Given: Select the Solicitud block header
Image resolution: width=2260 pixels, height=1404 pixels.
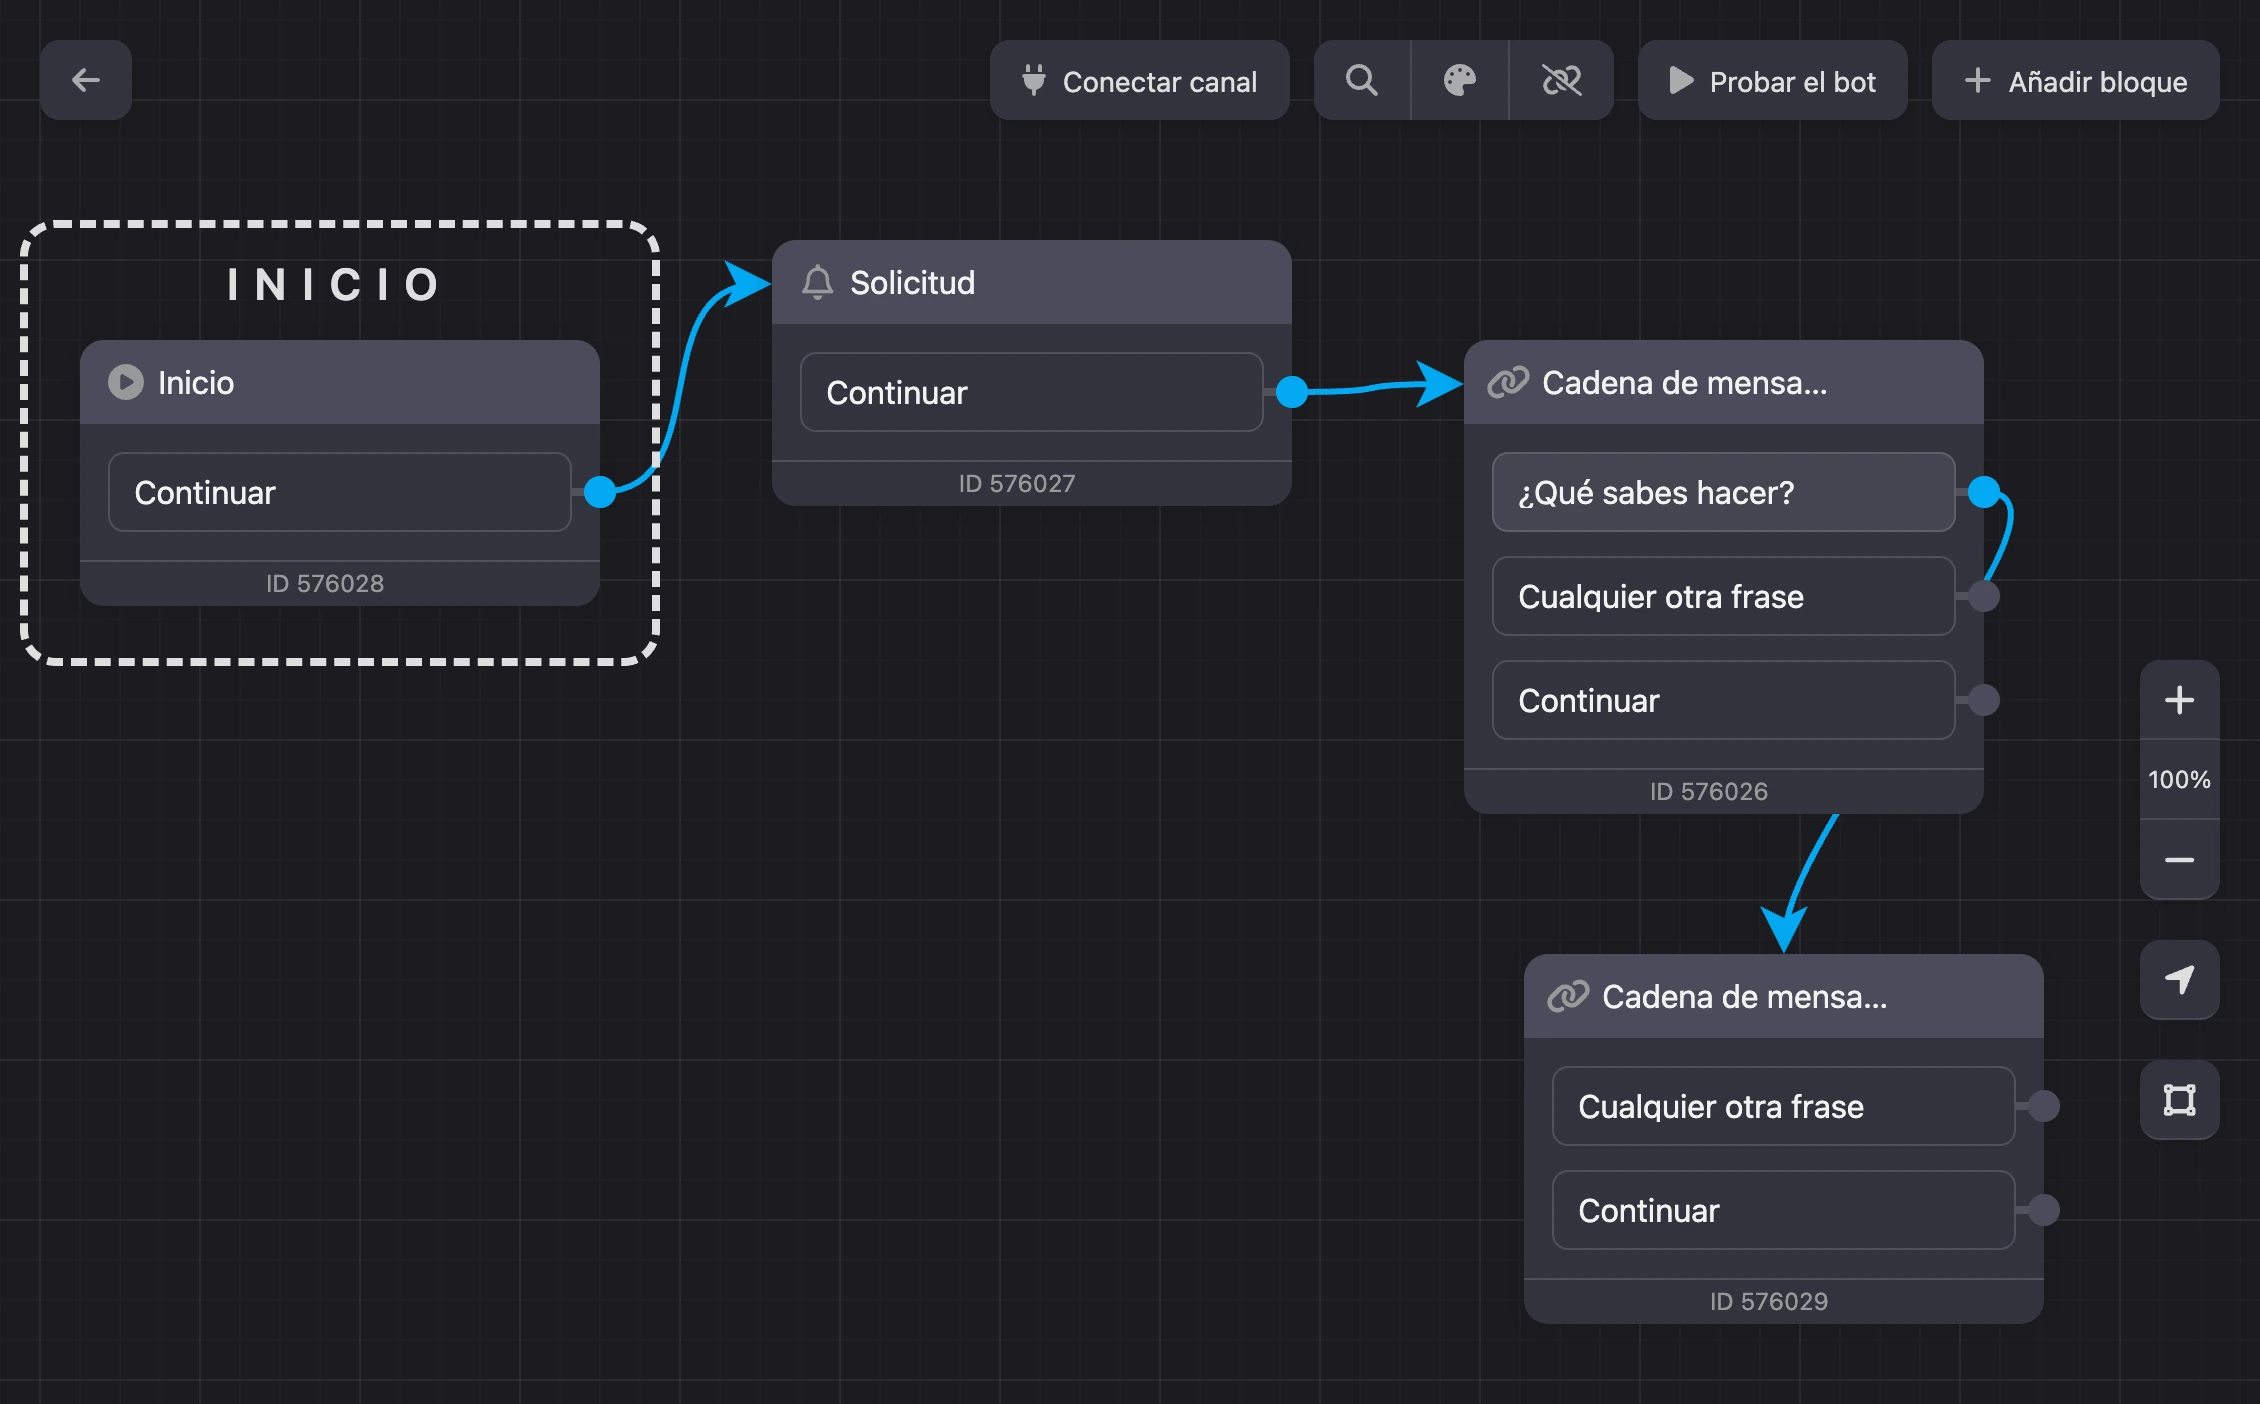Looking at the screenshot, I should [x=1032, y=282].
